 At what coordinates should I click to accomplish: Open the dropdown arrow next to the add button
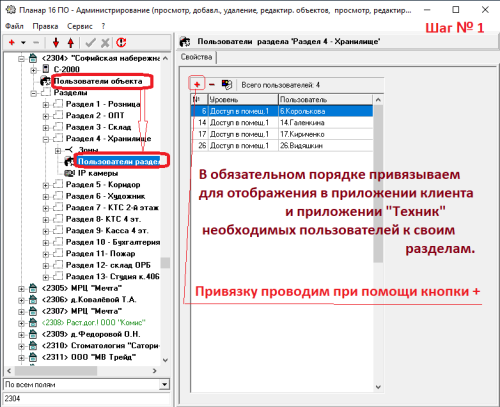click(x=23, y=43)
